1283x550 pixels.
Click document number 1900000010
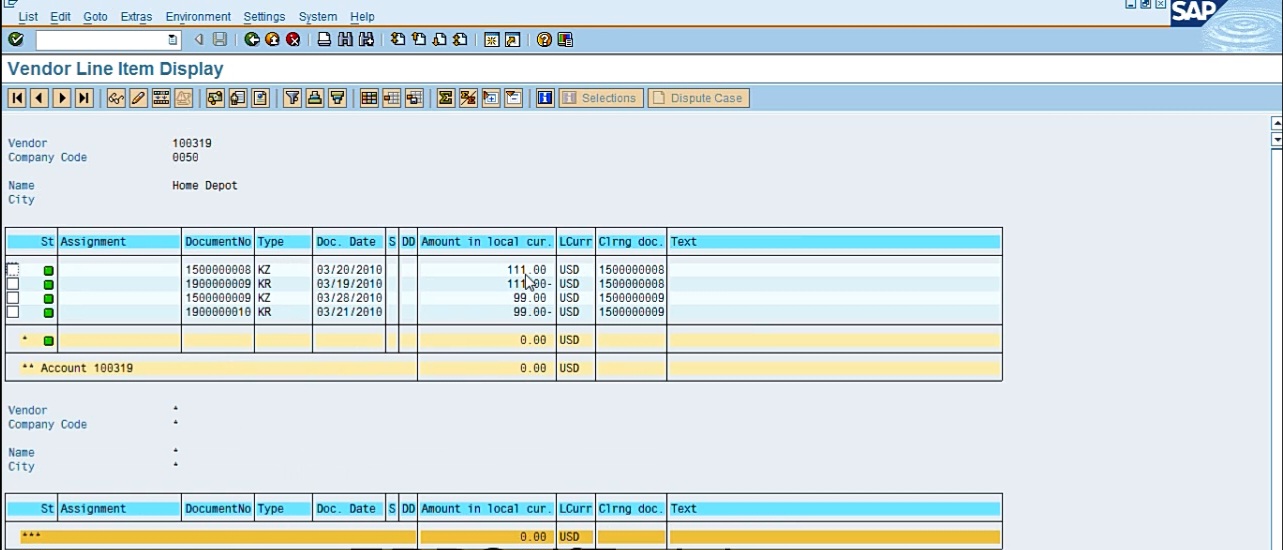pos(218,312)
